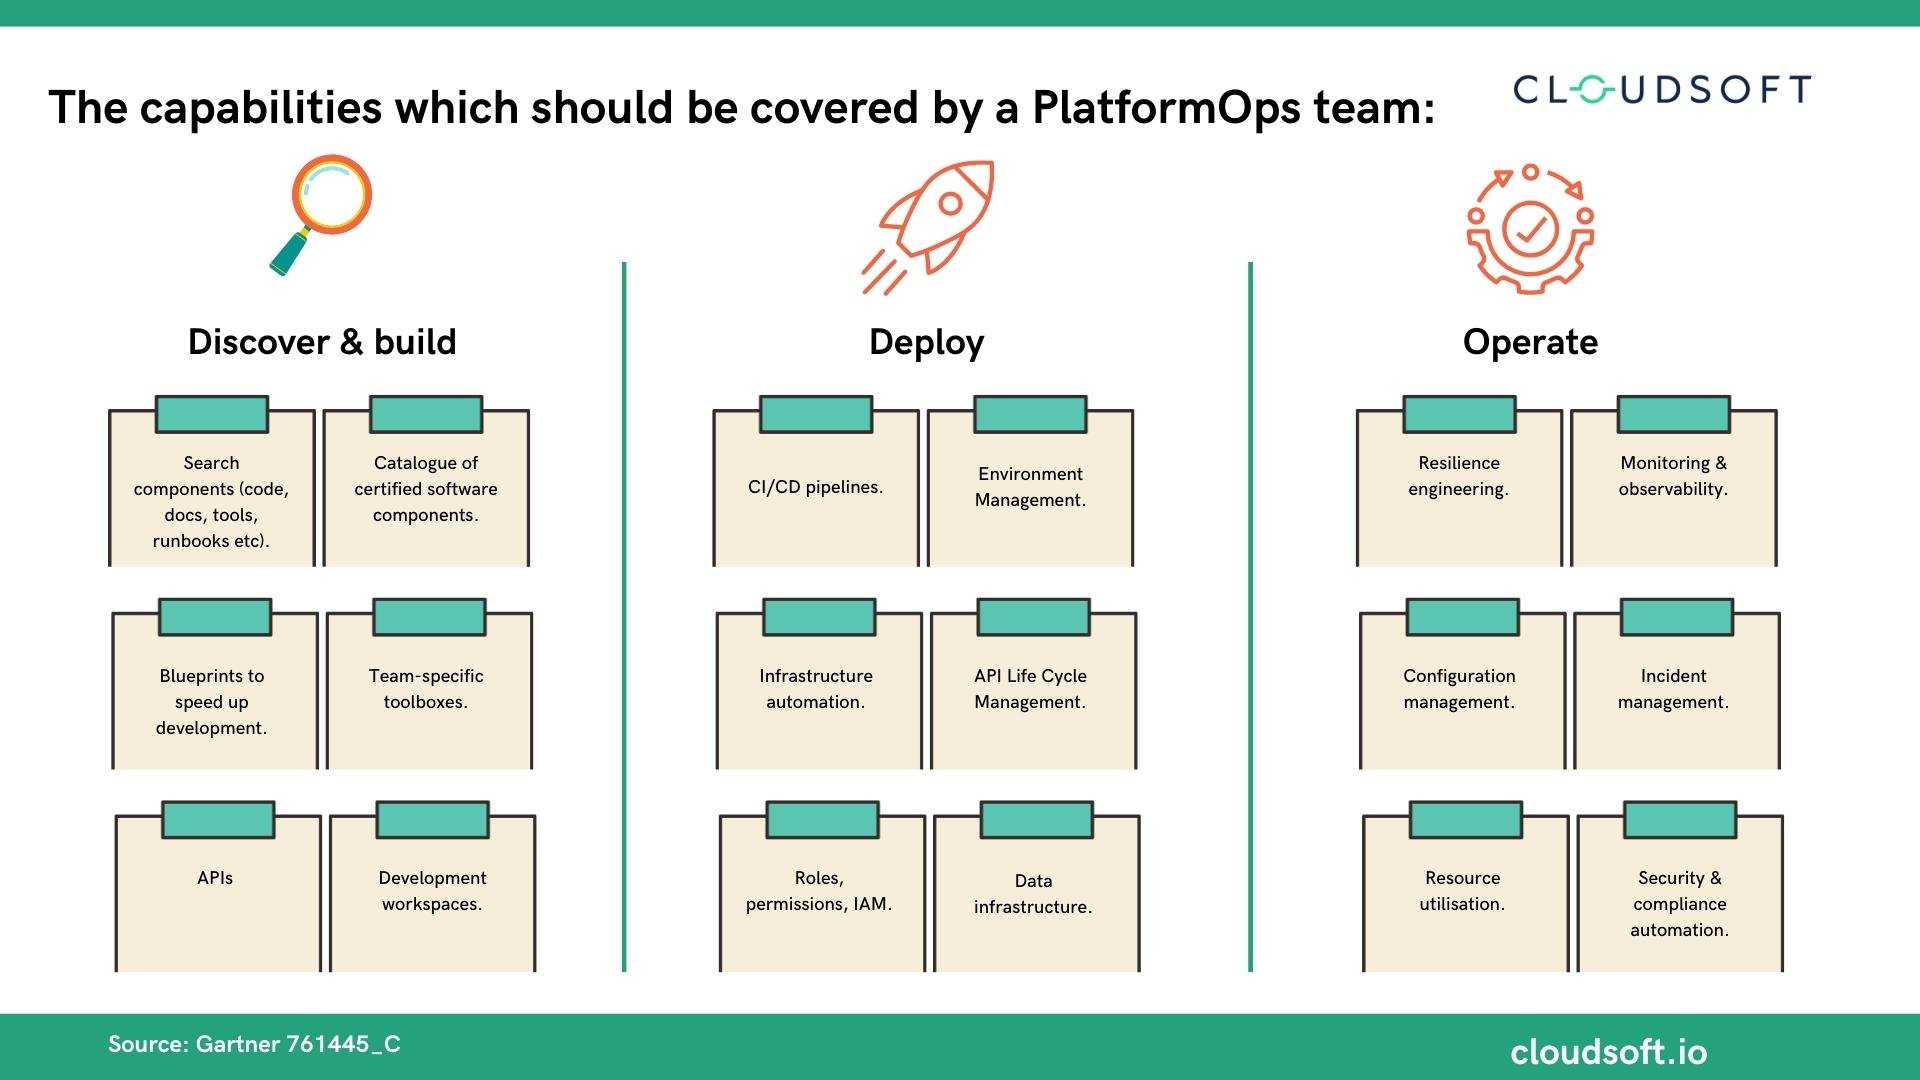Select the Security & compliance automation card
This screenshot has height=1080, width=1920.
[x=1680, y=886]
